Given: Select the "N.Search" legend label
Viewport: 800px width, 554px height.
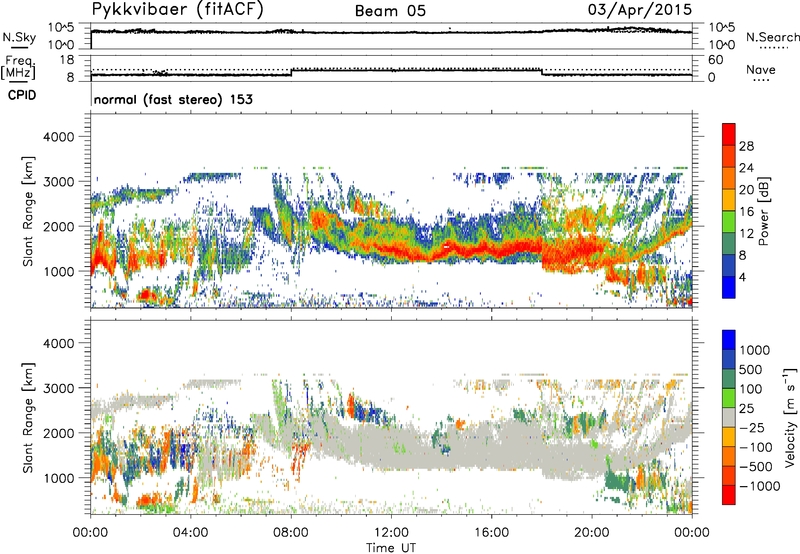Looking at the screenshot, I should tap(773, 37).
